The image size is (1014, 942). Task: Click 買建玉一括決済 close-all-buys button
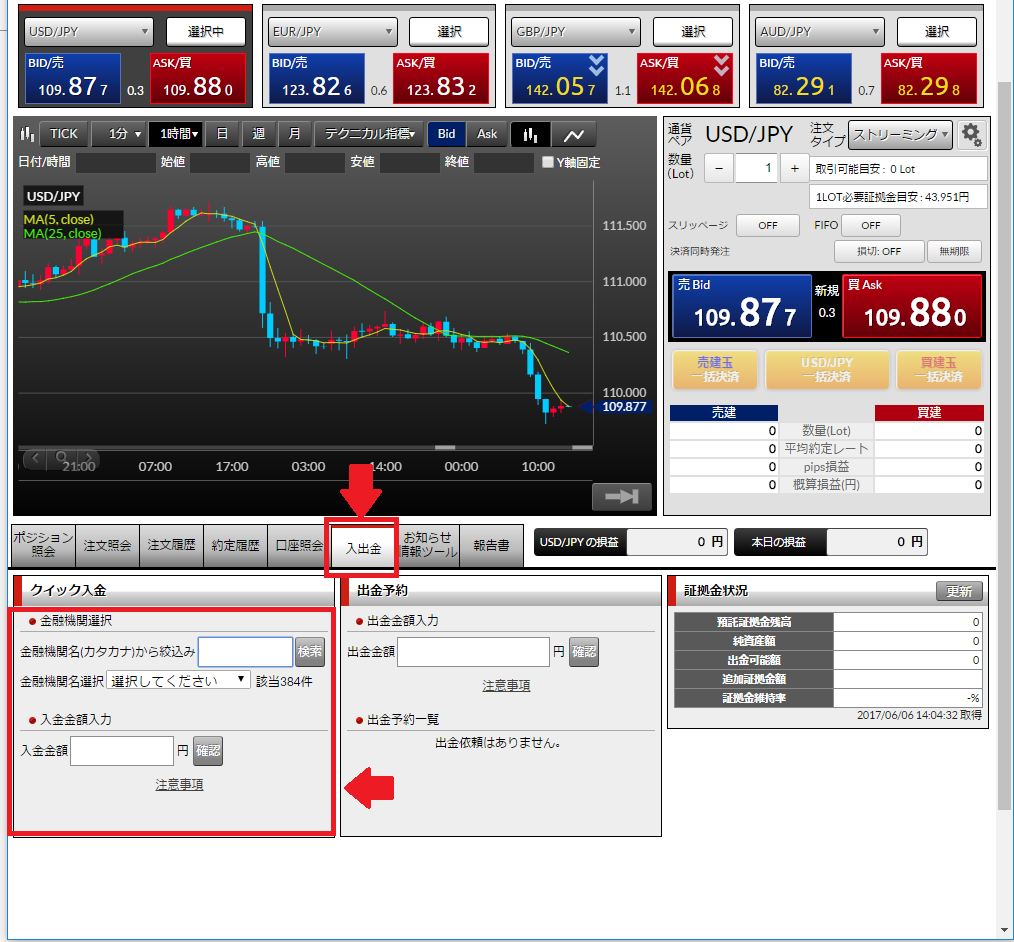[938, 369]
